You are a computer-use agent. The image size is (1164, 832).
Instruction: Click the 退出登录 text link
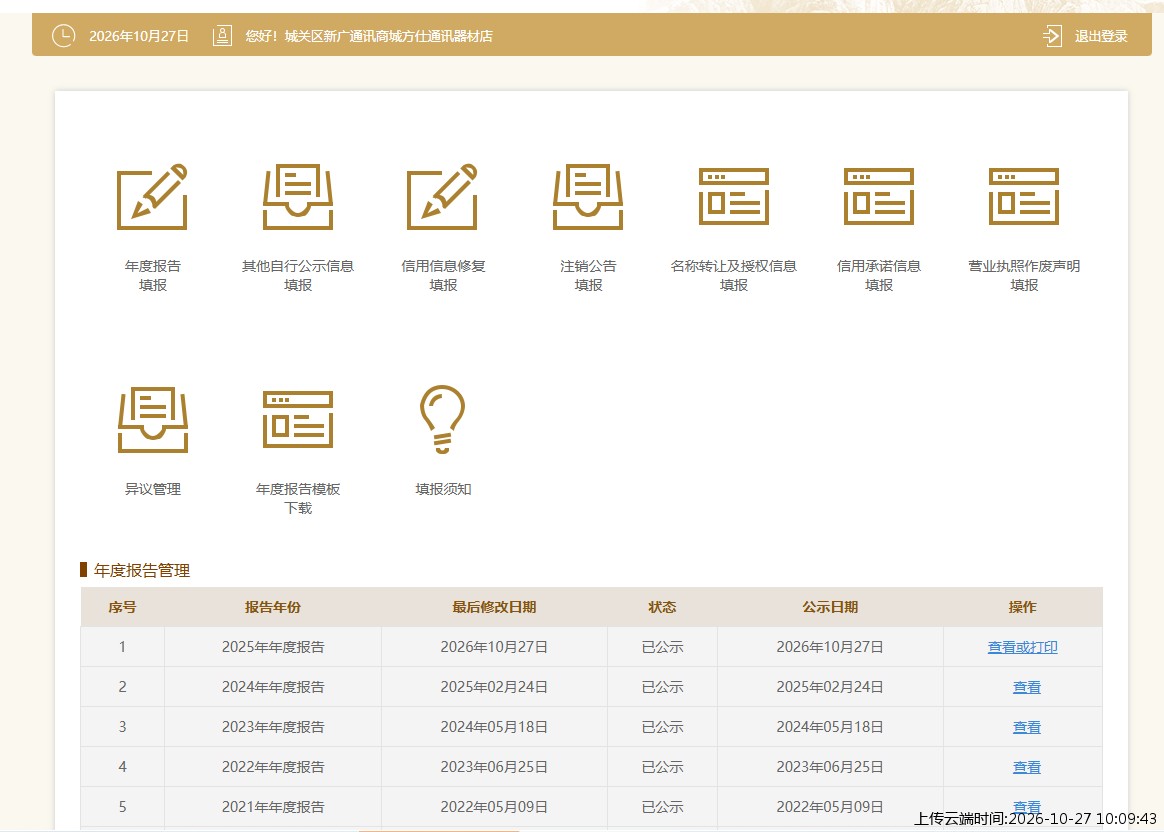click(1101, 36)
